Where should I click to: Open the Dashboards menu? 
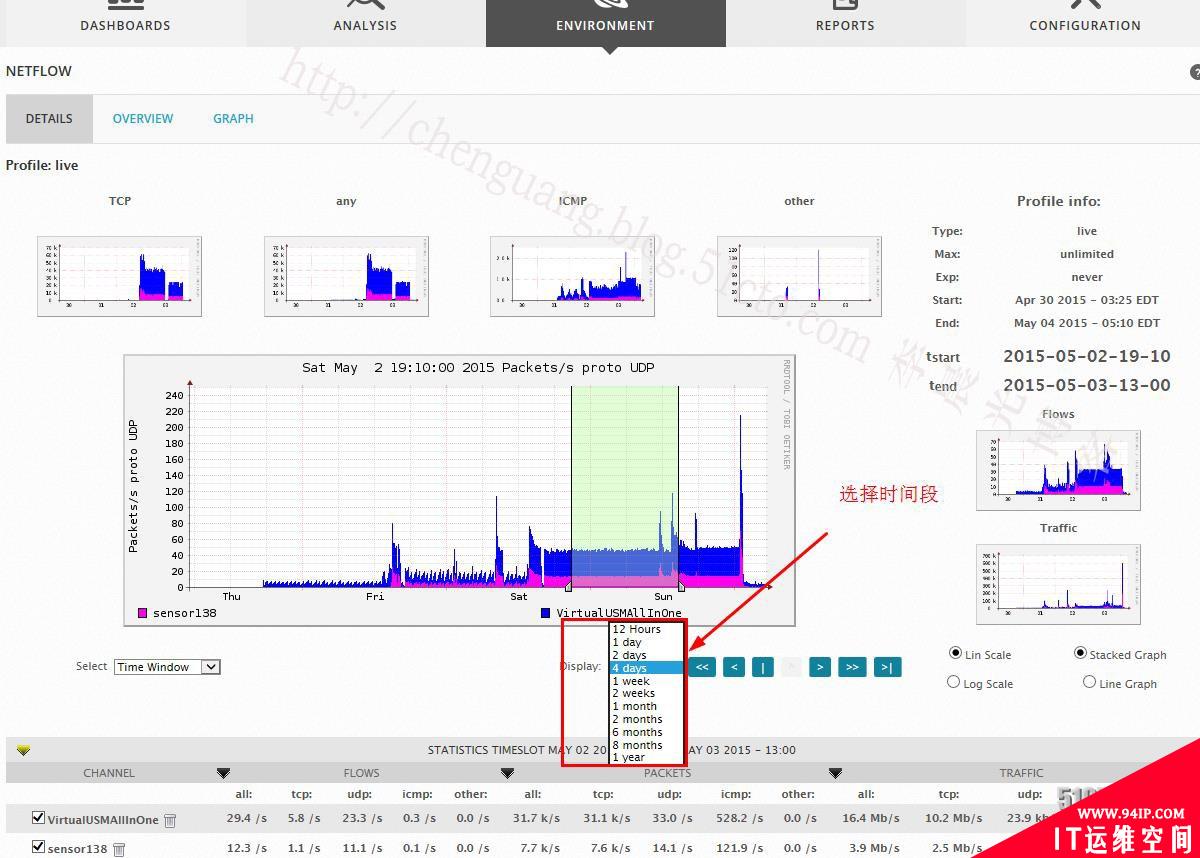125,23
